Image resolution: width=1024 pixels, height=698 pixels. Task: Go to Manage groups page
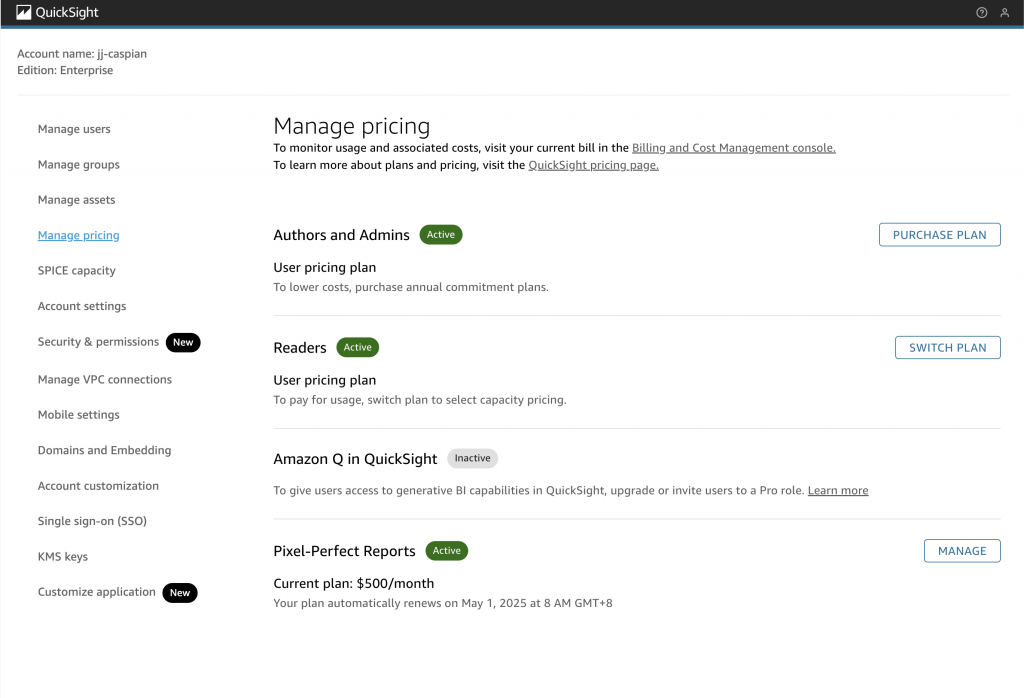click(78, 165)
